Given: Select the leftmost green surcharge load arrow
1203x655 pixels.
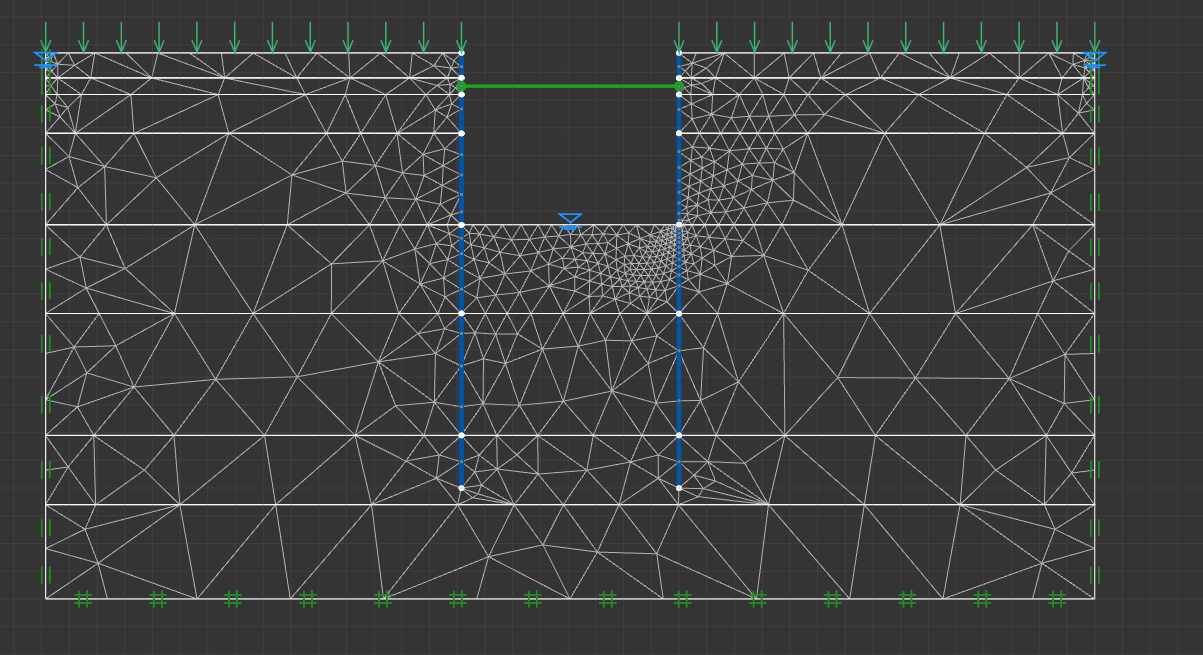Looking at the screenshot, I should [46, 37].
